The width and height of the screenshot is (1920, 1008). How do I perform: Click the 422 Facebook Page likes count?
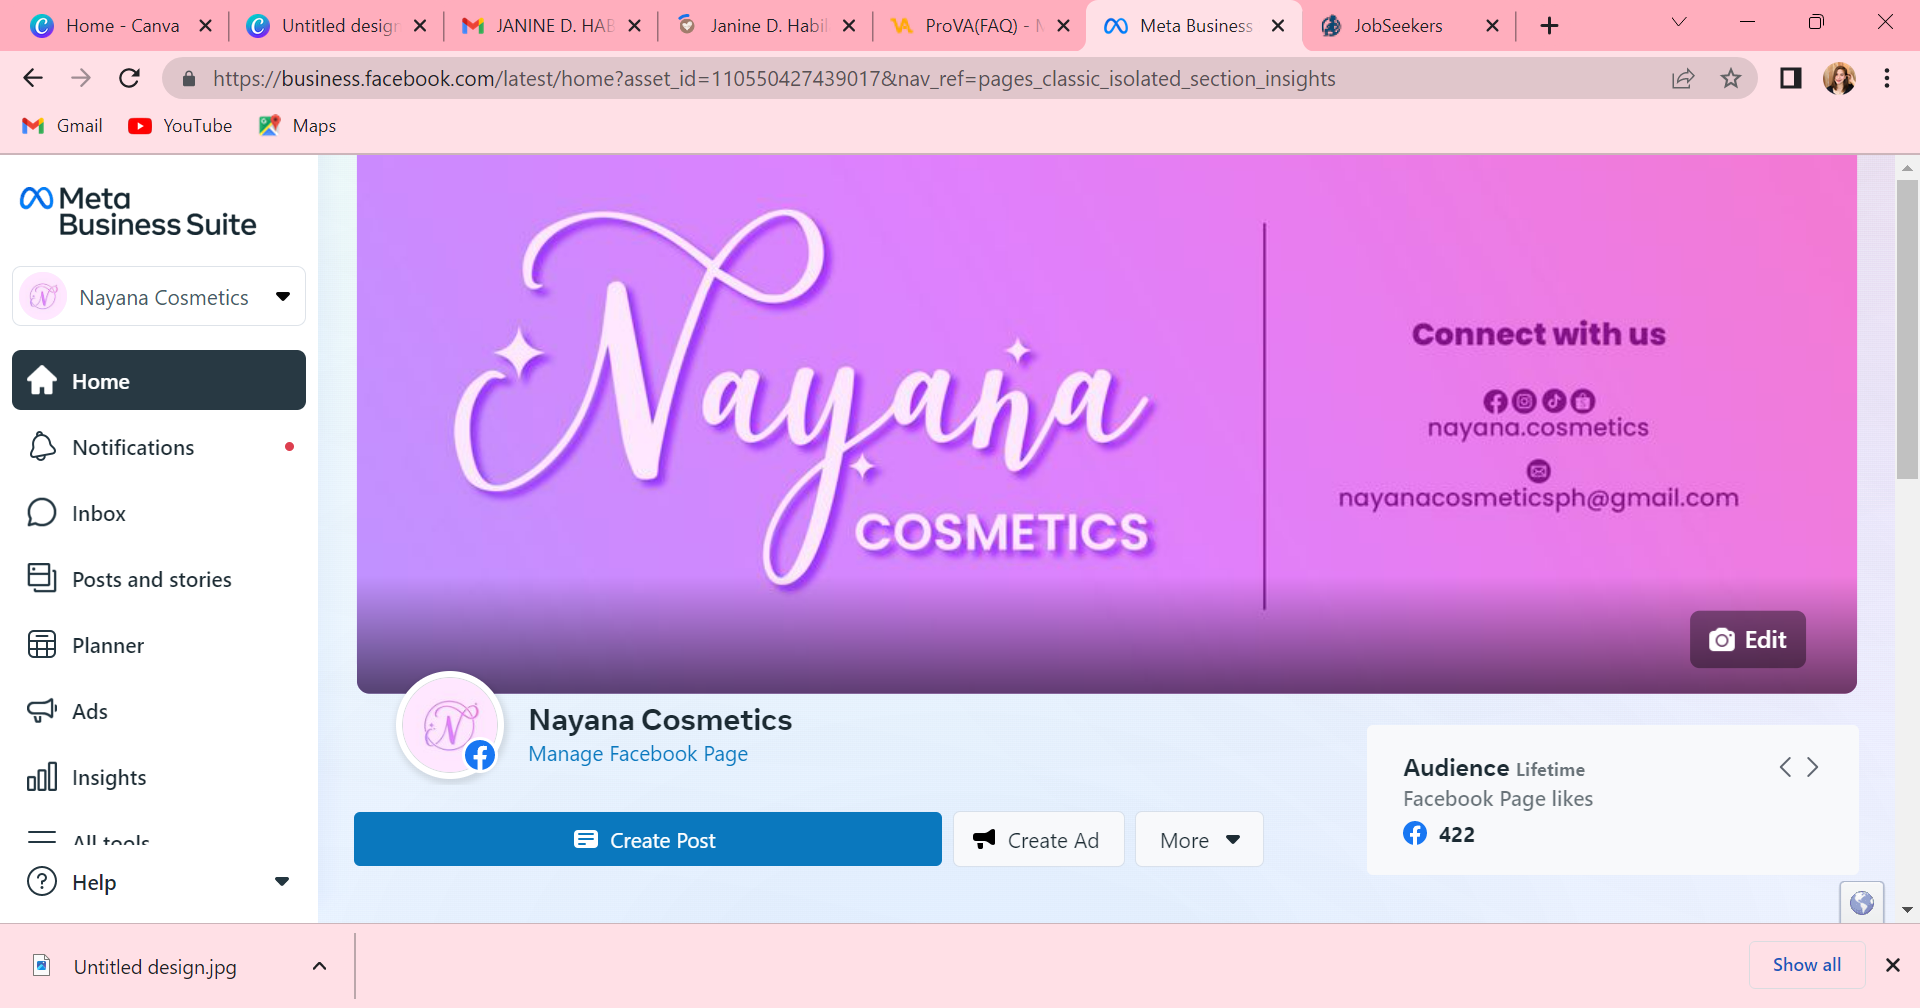click(1456, 835)
